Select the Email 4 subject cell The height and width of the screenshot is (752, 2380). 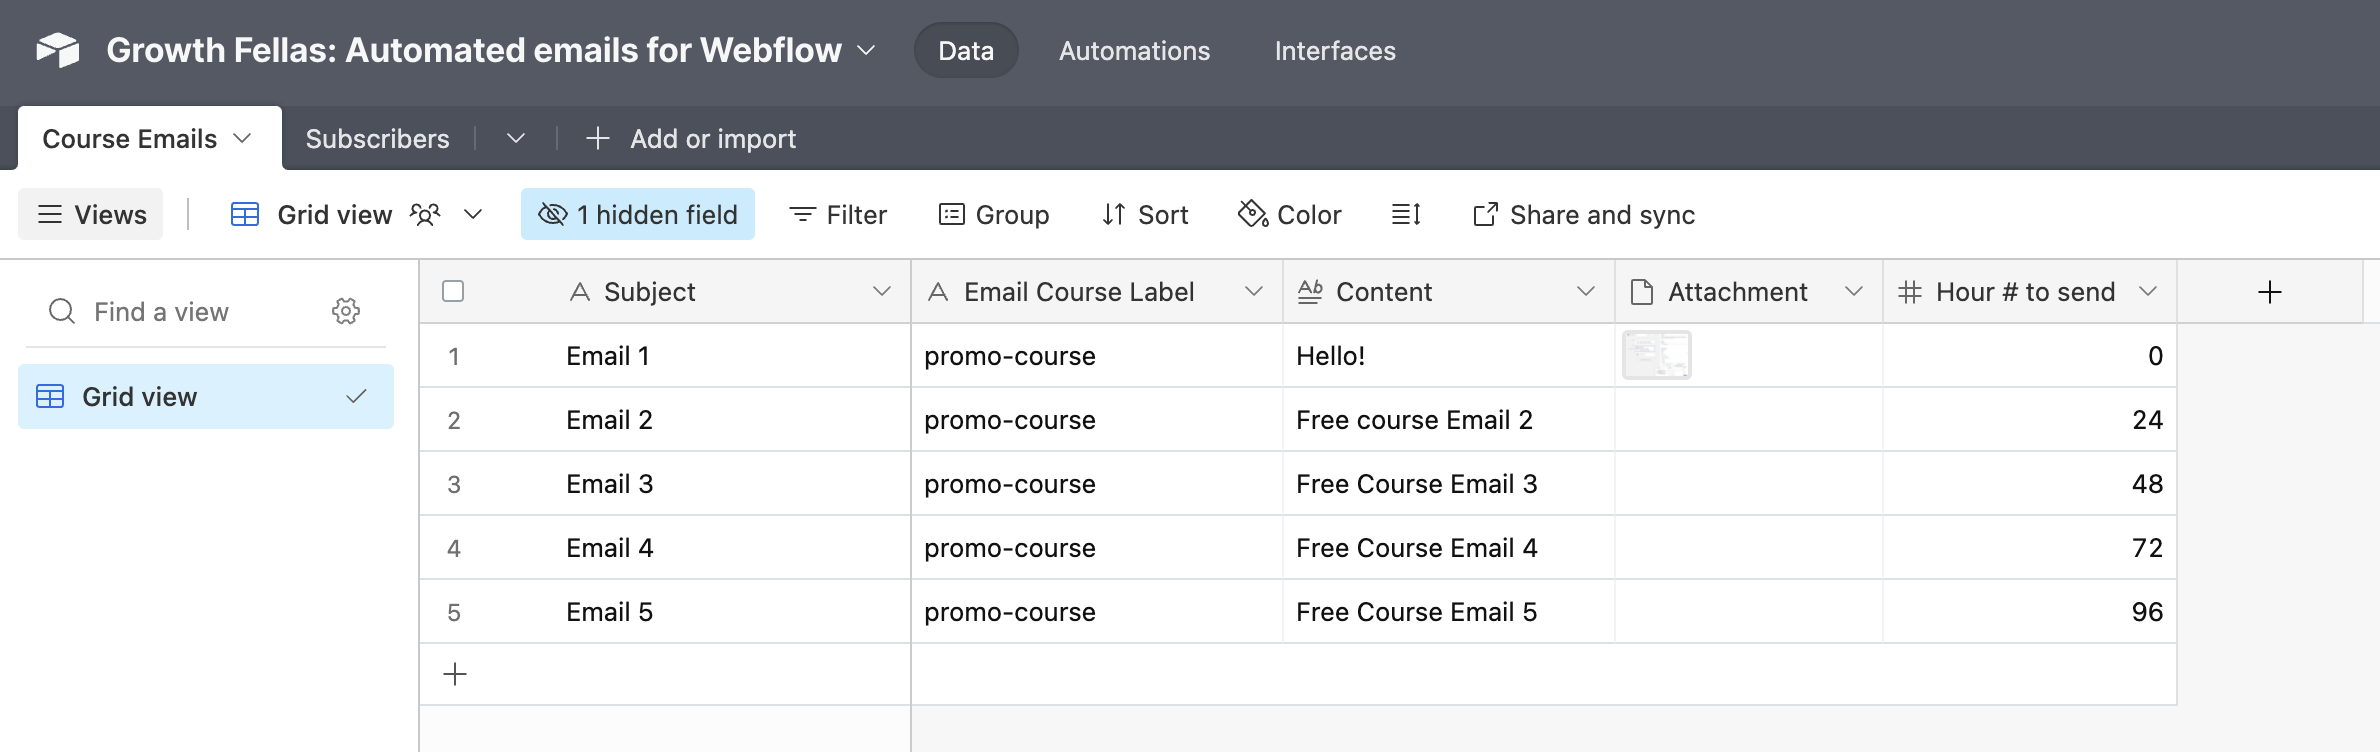pyautogui.click(x=665, y=548)
